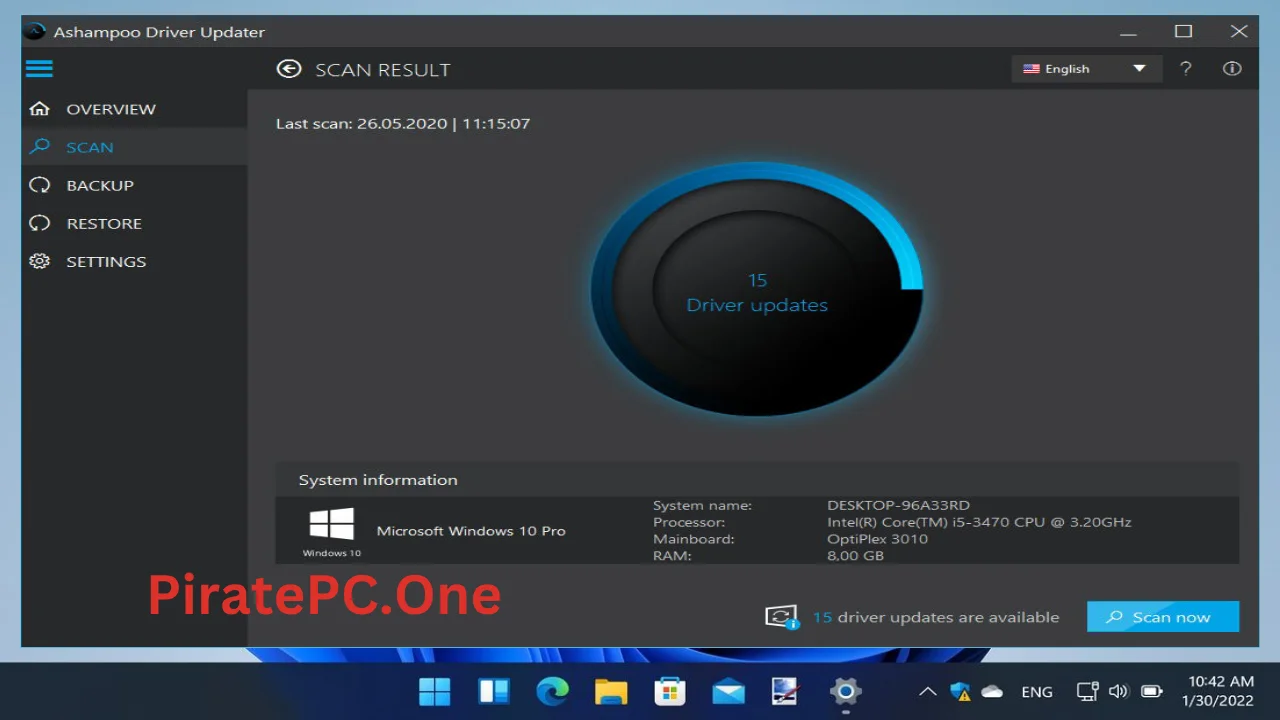Click the OneDrive cloud tray icon

[x=992, y=691]
